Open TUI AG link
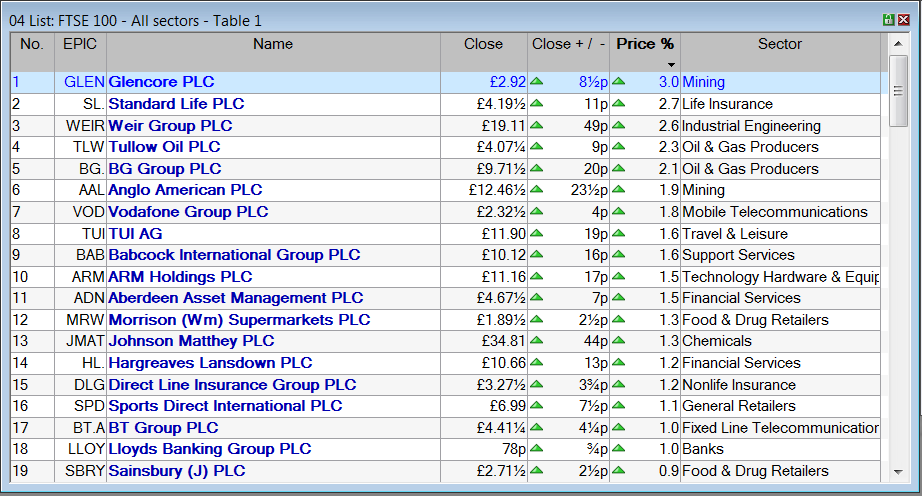This screenshot has height=496, width=922. click(135, 234)
